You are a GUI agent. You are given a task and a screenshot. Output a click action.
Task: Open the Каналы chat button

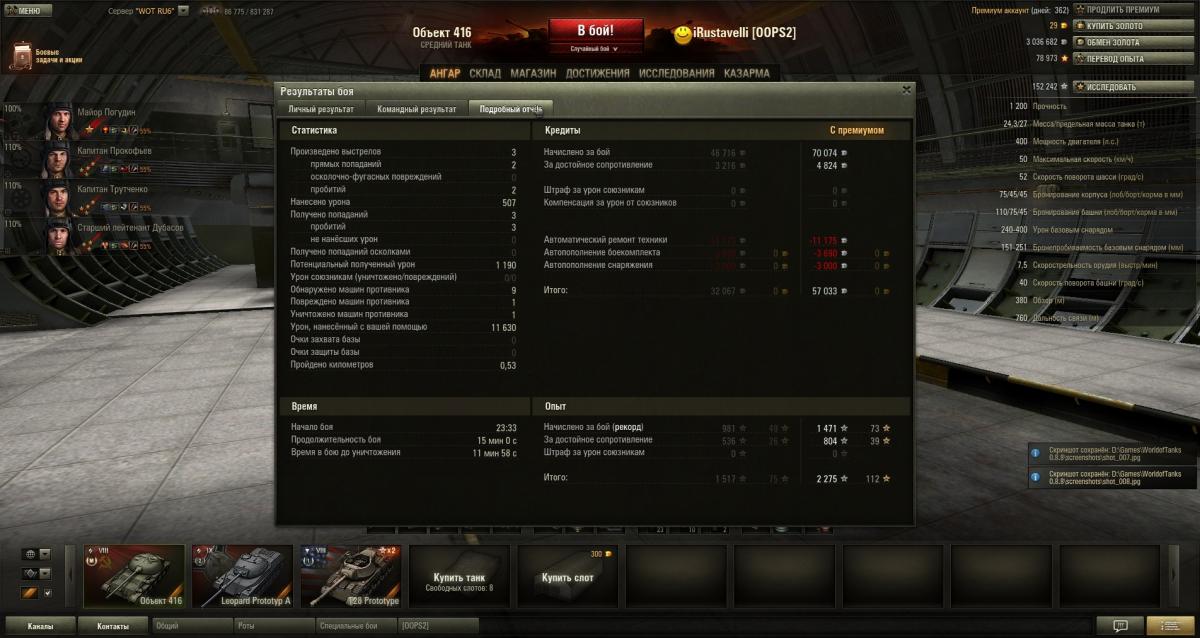pyautogui.click(x=40, y=626)
